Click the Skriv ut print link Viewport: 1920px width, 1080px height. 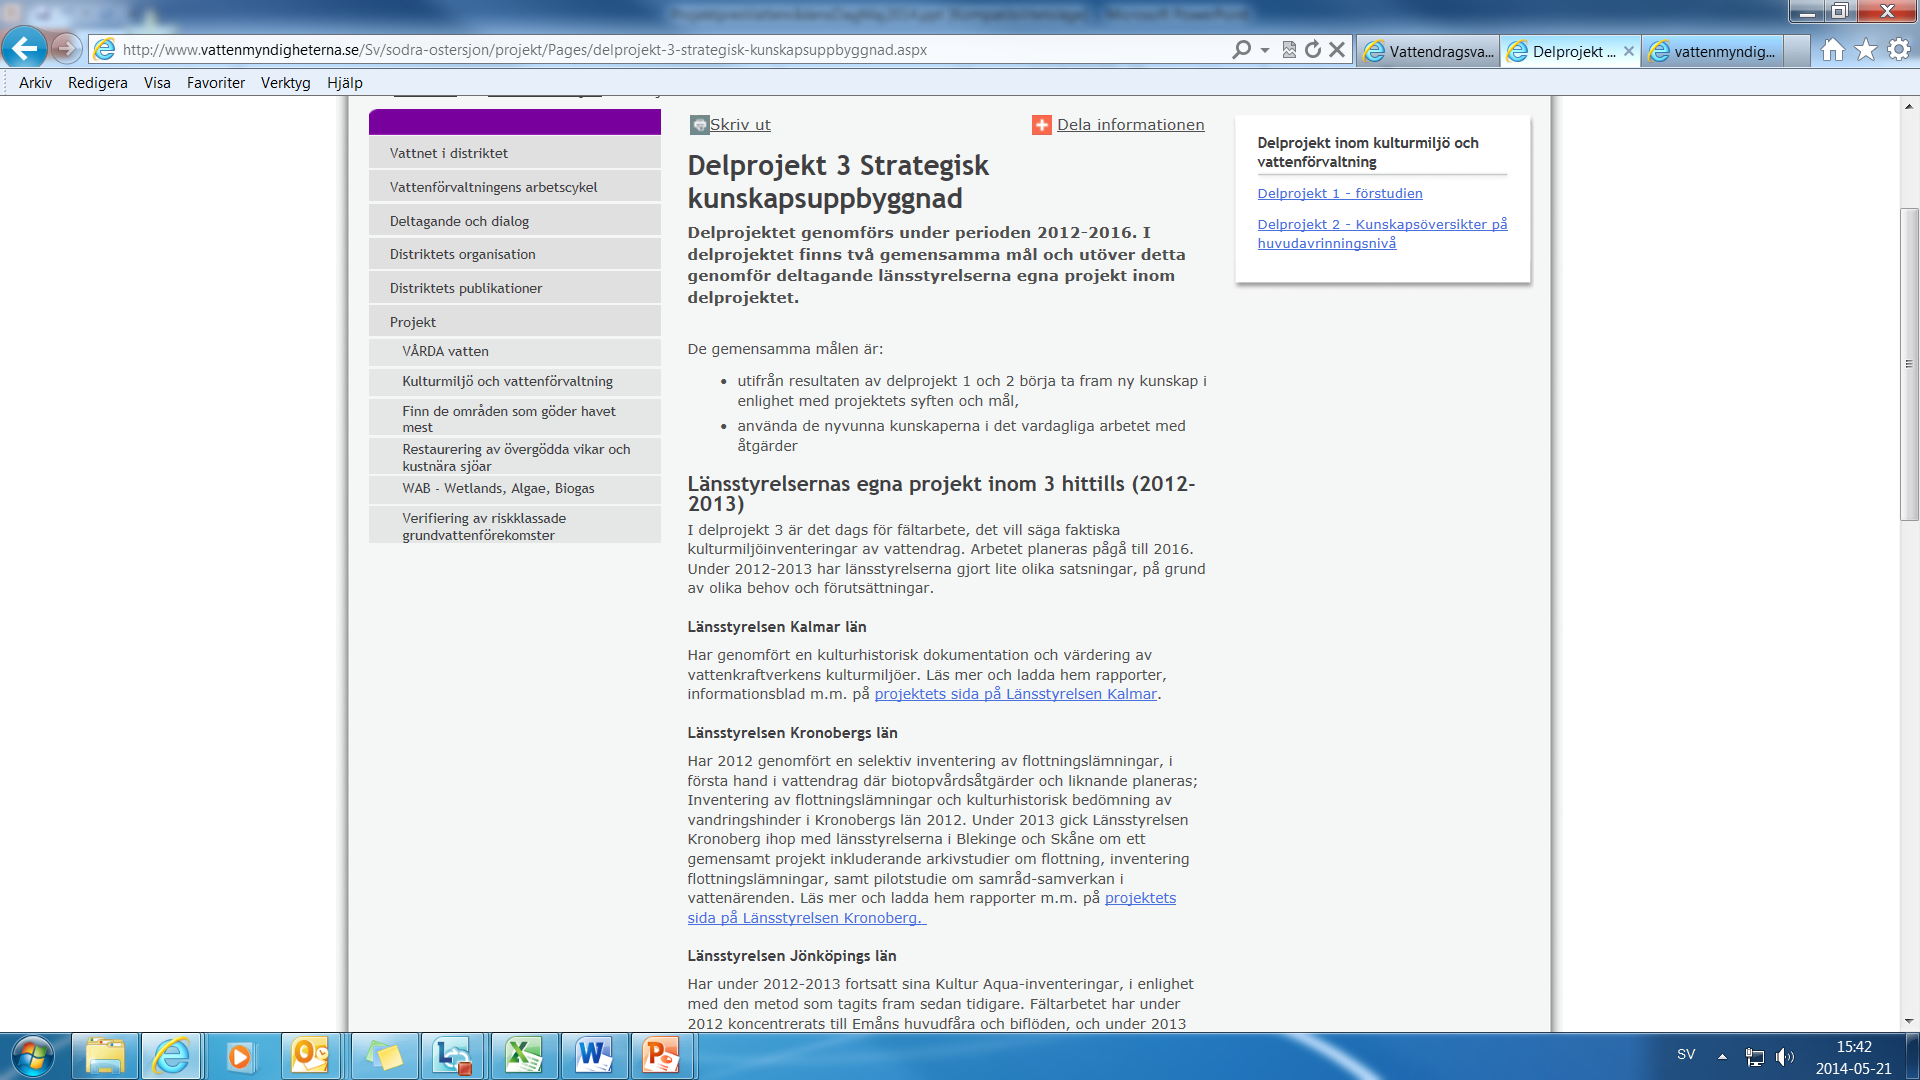[740, 125]
